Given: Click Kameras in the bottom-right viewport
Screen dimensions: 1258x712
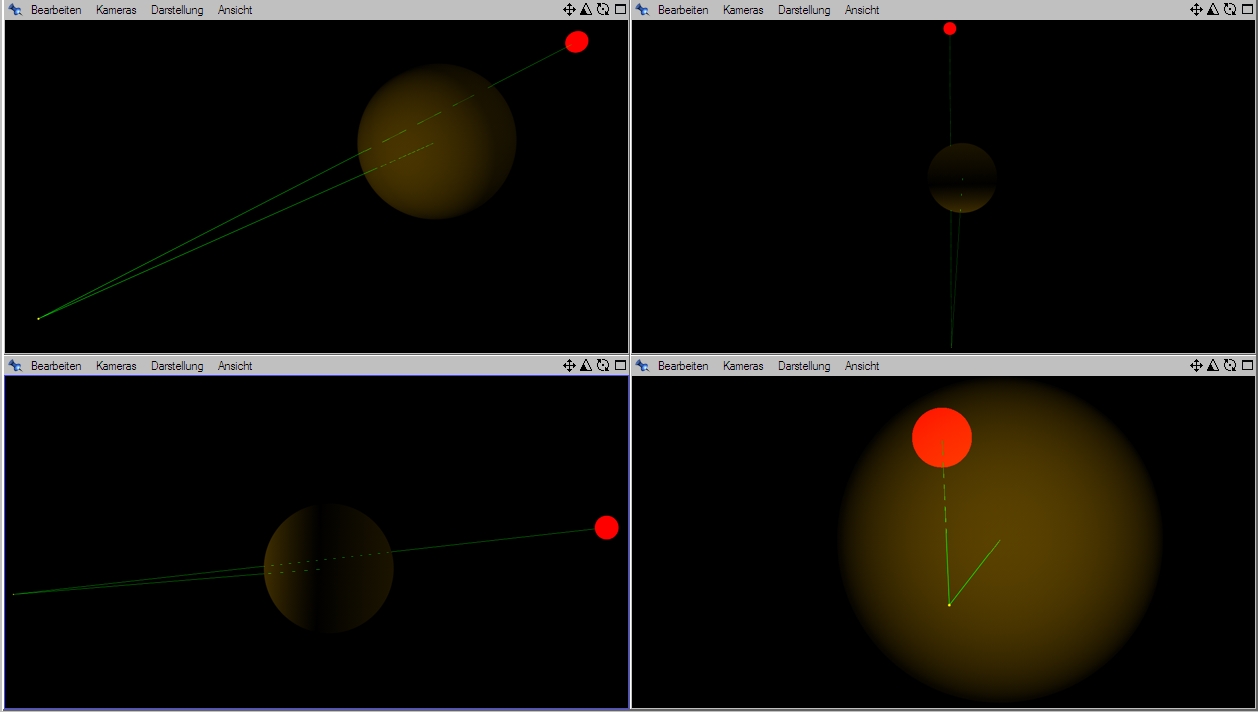Looking at the screenshot, I should click(x=743, y=366).
